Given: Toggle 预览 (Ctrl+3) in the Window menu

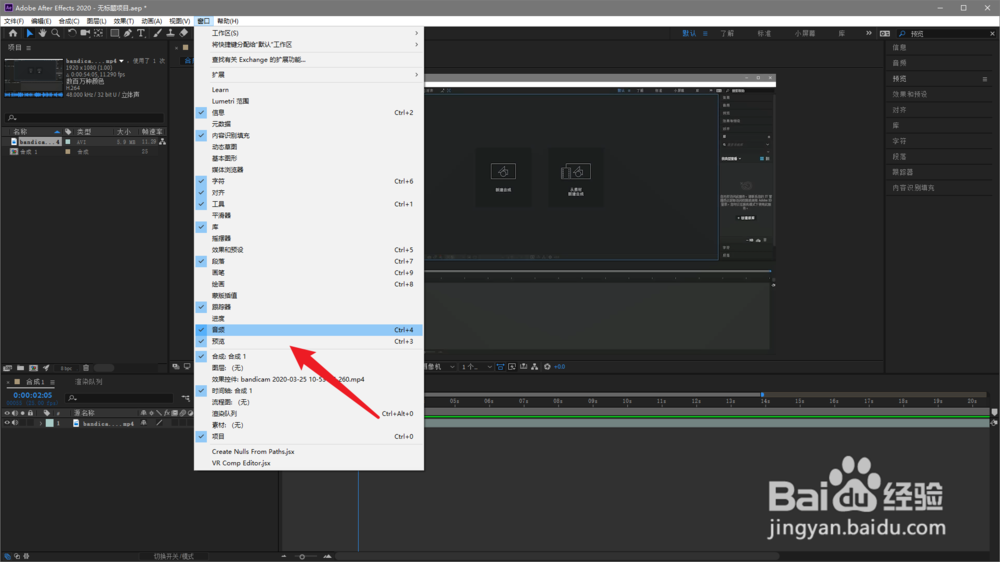Looking at the screenshot, I should (309, 341).
